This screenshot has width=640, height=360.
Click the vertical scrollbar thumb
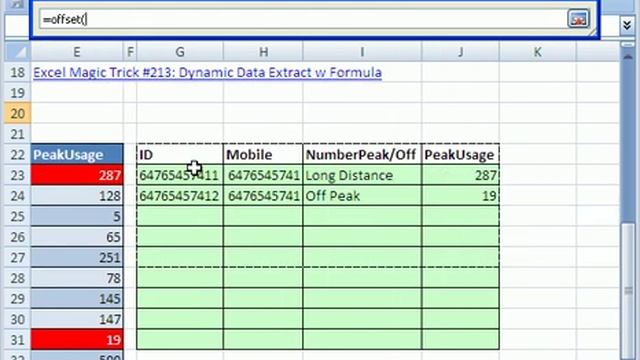coord(628,291)
